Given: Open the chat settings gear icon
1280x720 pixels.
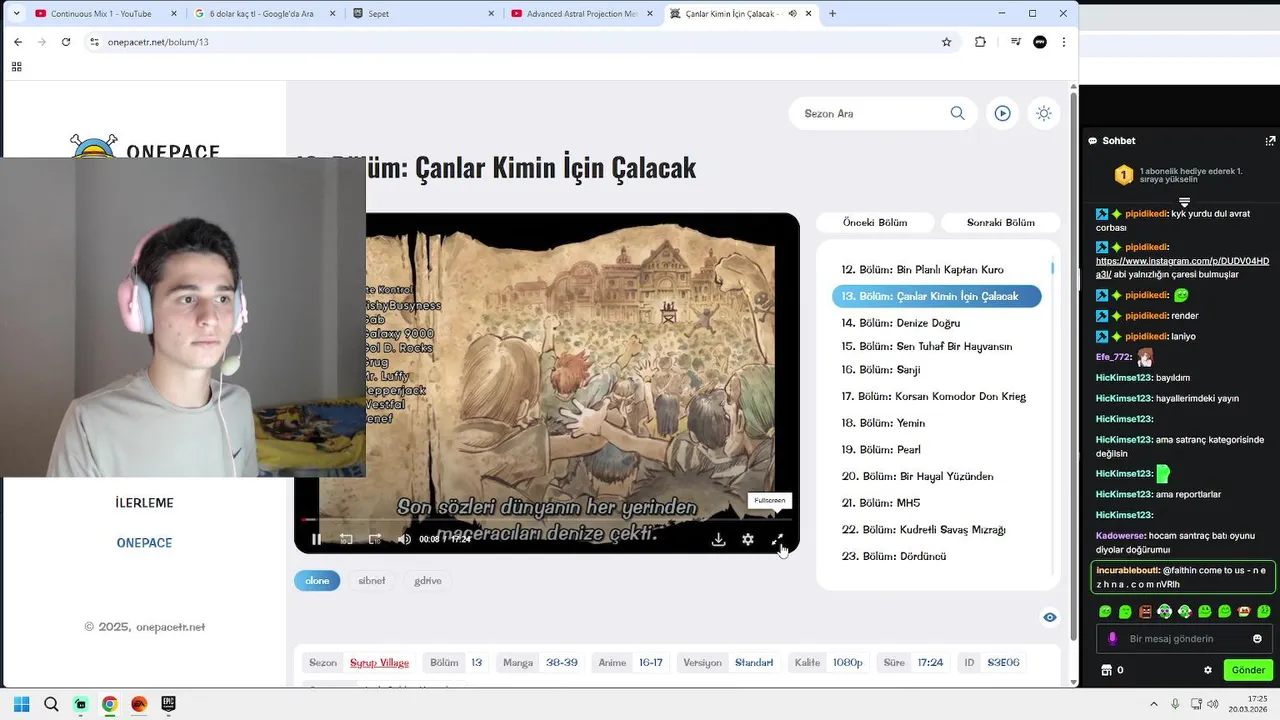Looking at the screenshot, I should (1207, 670).
